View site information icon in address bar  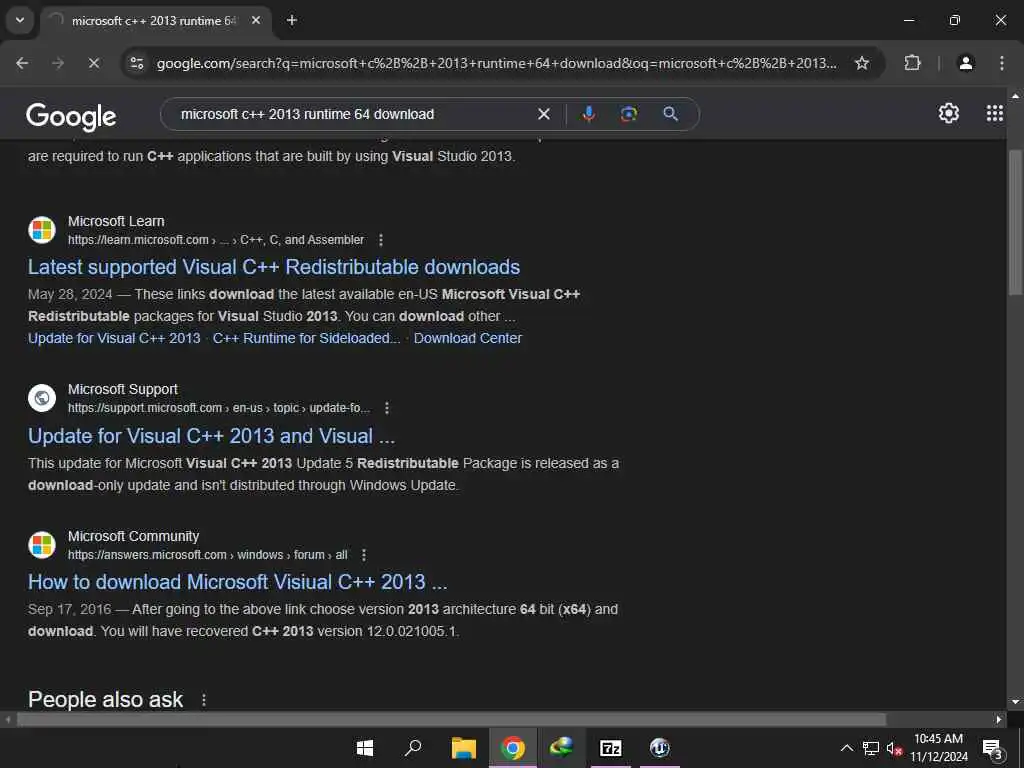(136, 63)
